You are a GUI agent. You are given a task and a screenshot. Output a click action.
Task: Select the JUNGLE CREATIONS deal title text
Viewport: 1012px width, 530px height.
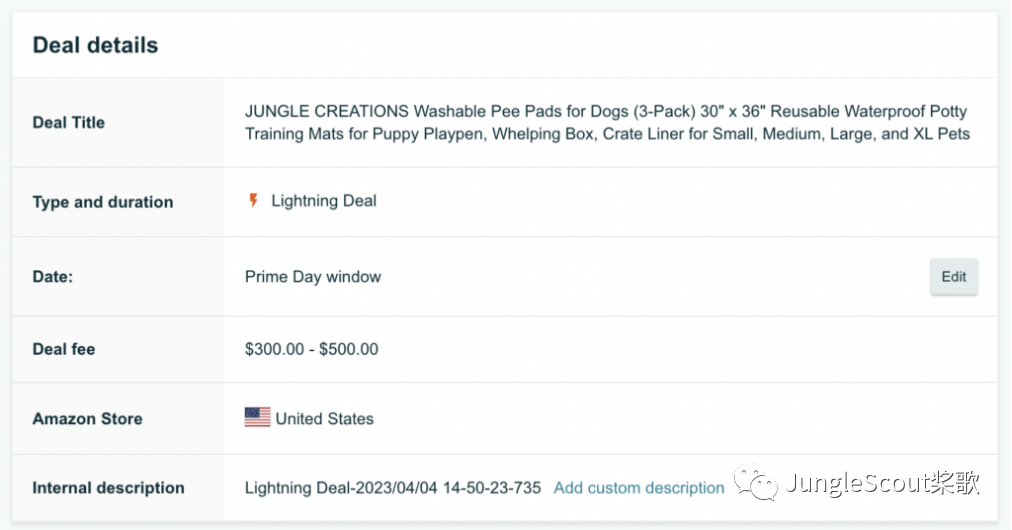click(606, 111)
